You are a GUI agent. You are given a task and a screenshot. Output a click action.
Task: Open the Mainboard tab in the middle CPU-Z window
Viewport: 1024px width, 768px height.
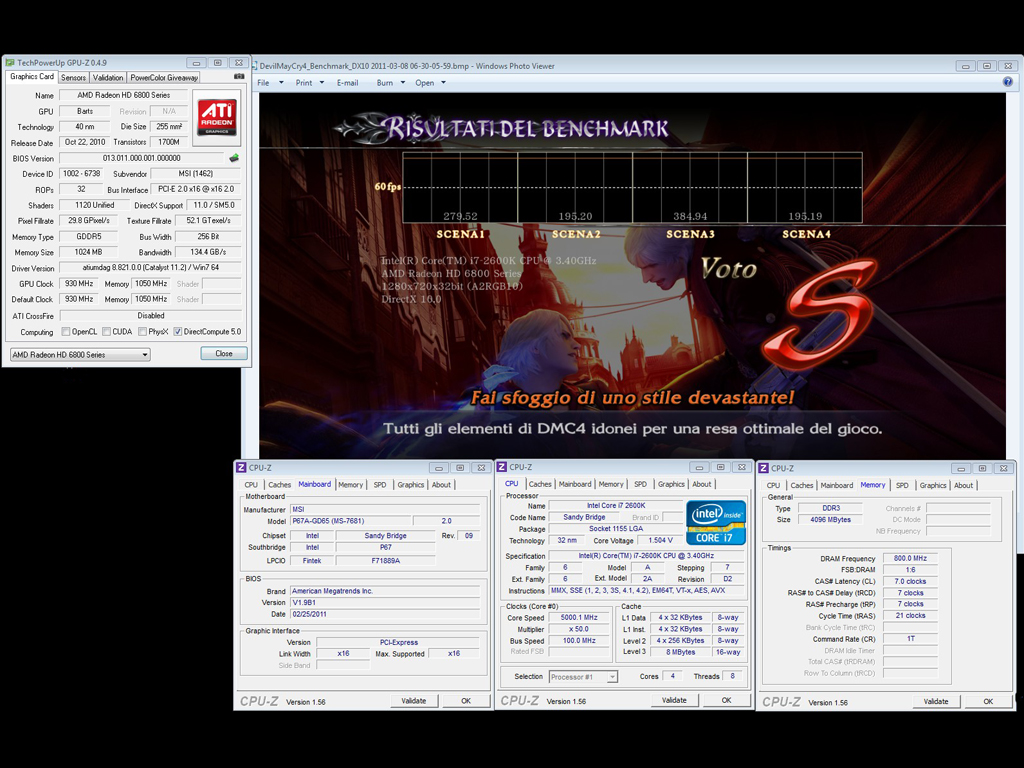tap(575, 484)
